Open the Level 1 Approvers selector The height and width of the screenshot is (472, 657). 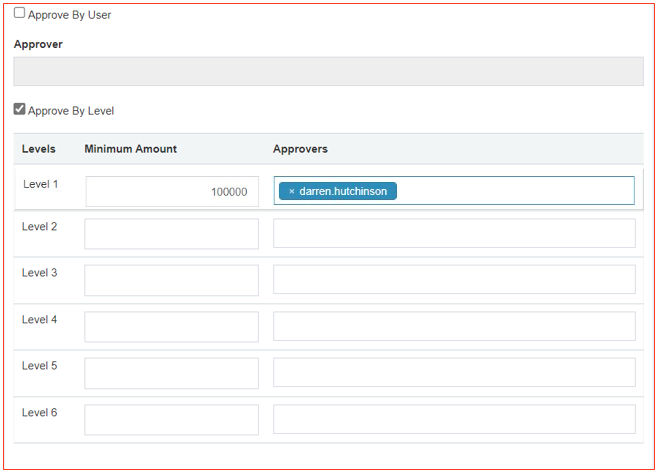coord(515,191)
